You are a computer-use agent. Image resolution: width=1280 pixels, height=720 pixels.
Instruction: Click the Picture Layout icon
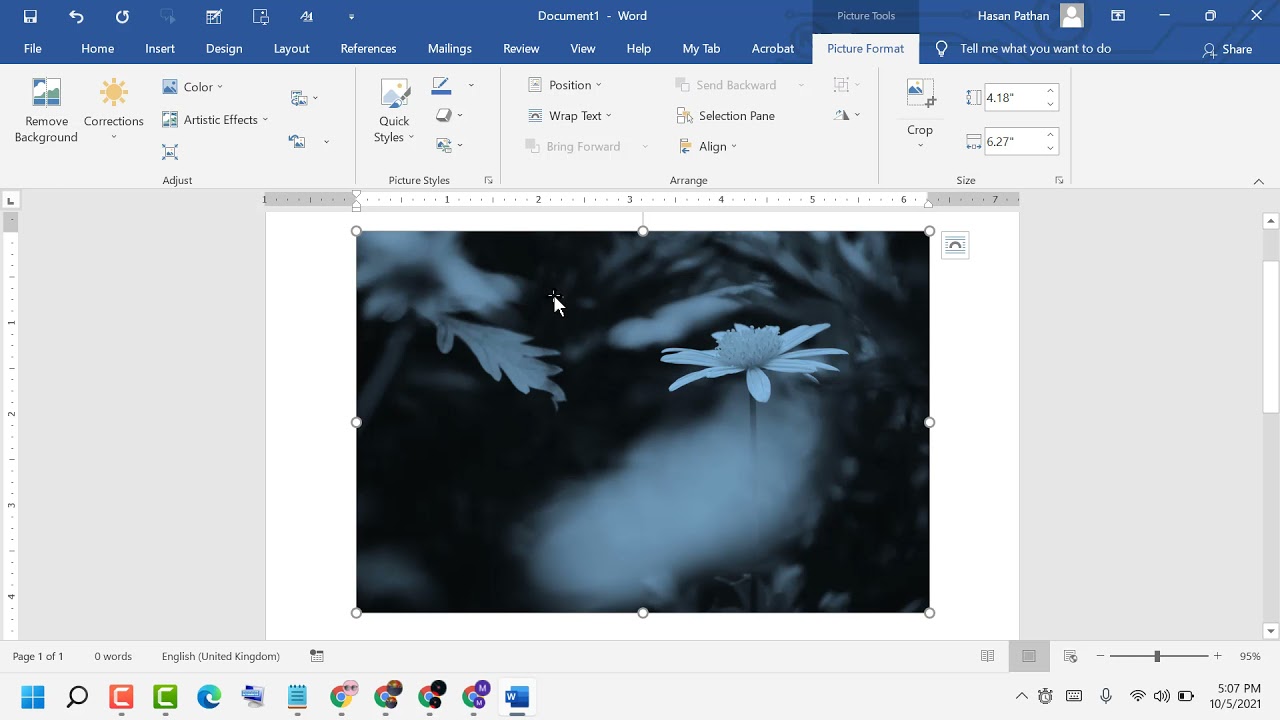point(444,145)
